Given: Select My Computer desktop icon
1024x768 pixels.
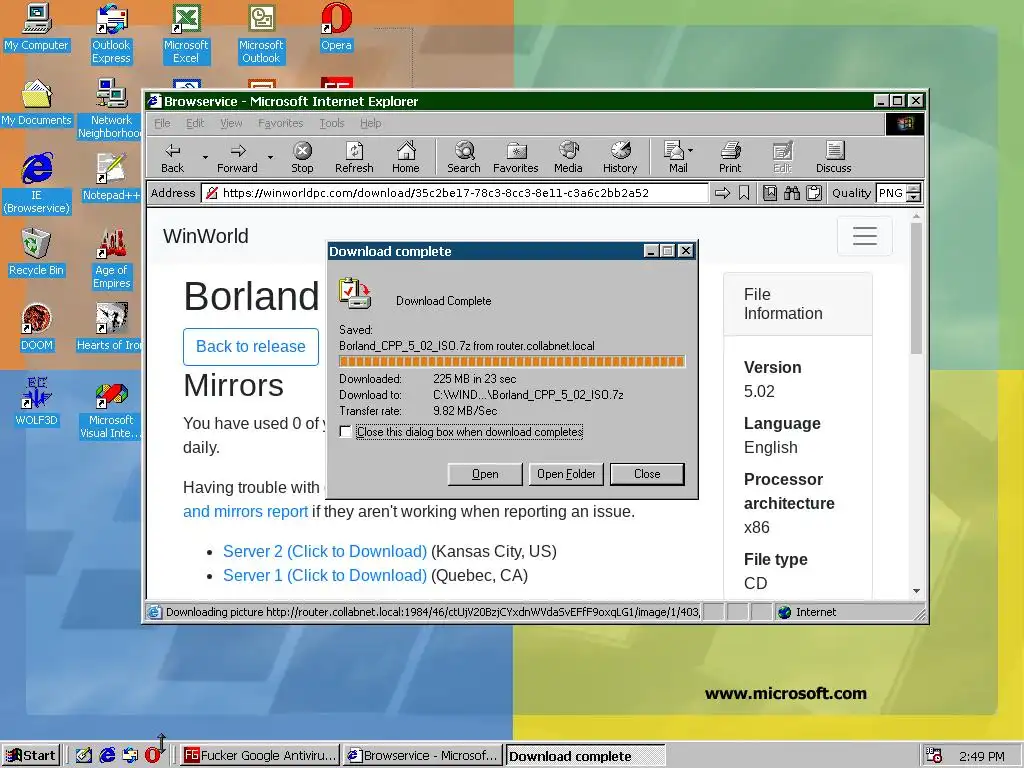Looking at the screenshot, I should [37, 27].
